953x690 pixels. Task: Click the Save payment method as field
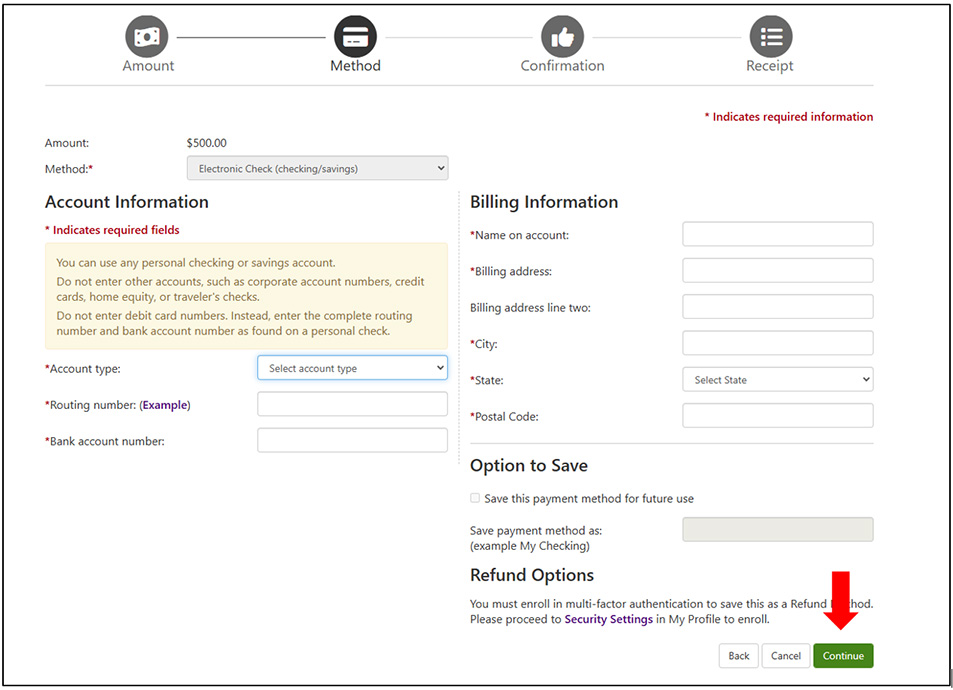[777, 530]
